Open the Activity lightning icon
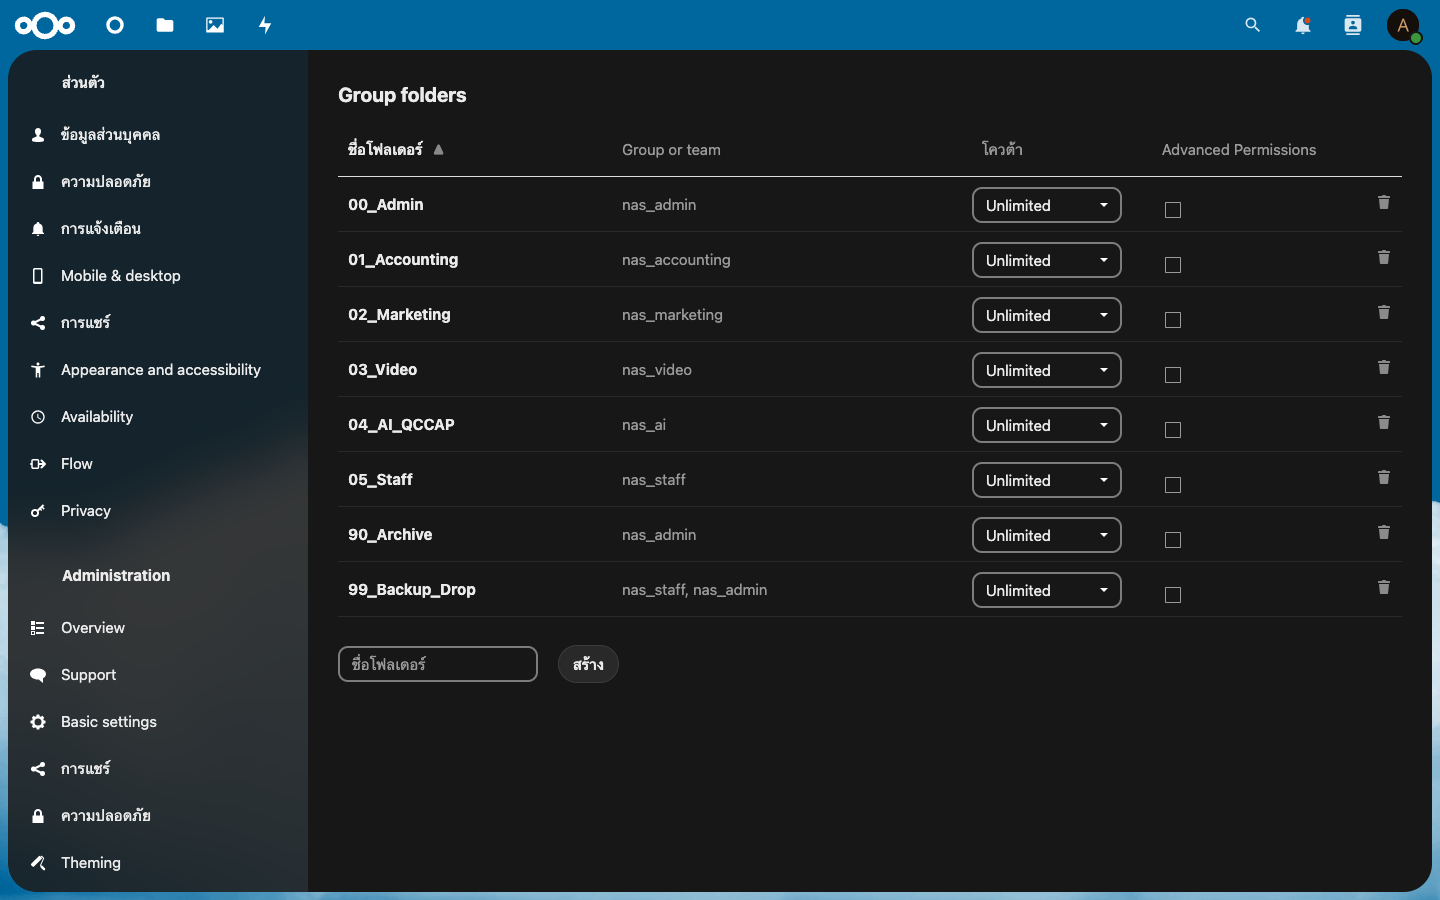1440x900 pixels. pos(265,25)
